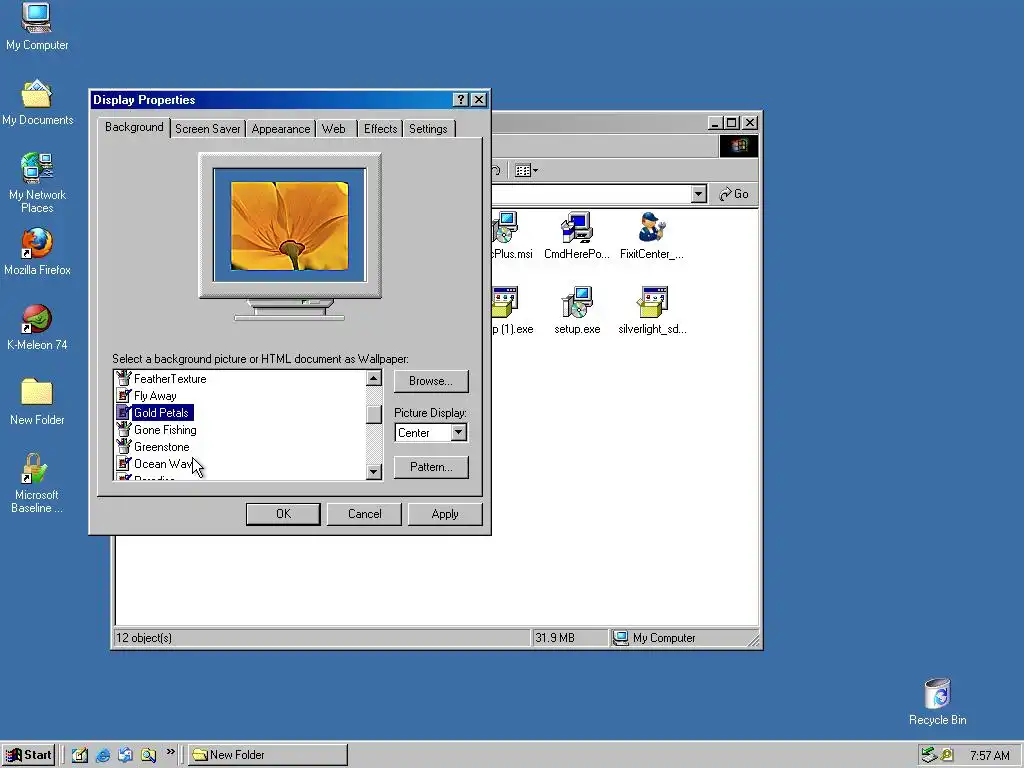1024x768 pixels.
Task: Open the Web tab
Action: [x=334, y=129]
